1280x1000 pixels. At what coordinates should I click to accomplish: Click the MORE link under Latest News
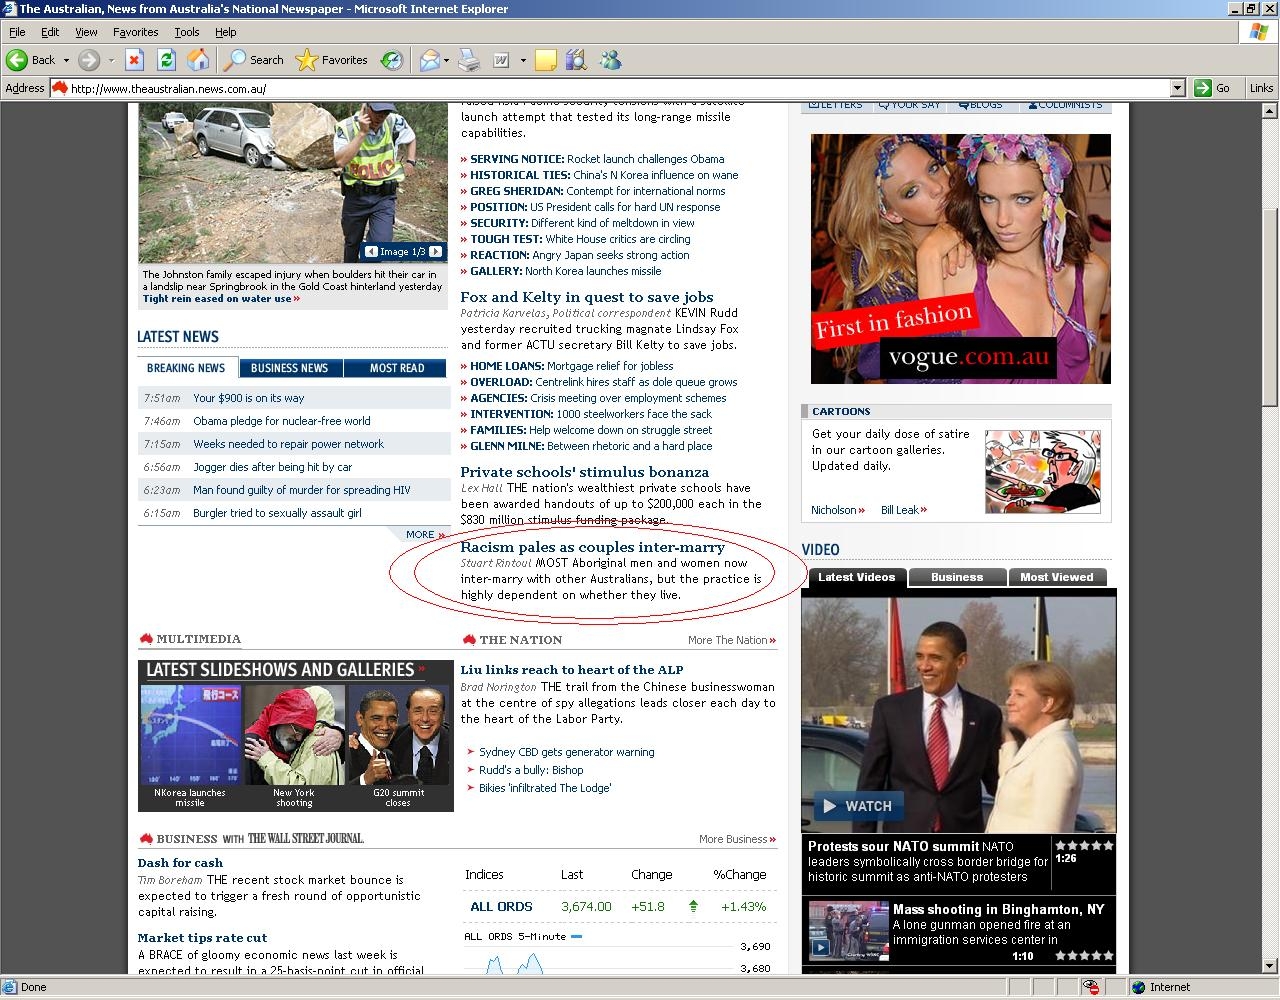pyautogui.click(x=424, y=535)
